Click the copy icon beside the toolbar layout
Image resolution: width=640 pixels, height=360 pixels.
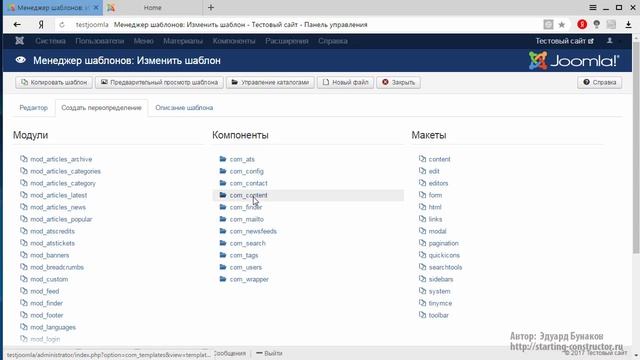pos(422,315)
